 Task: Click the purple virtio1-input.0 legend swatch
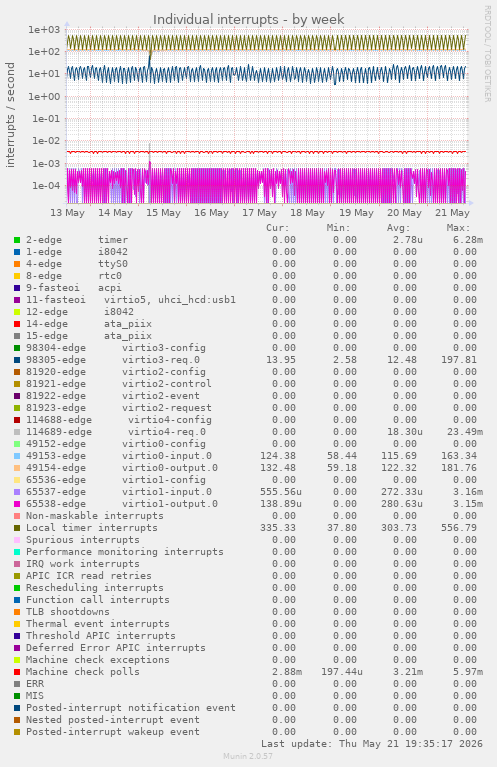click(x=17, y=492)
